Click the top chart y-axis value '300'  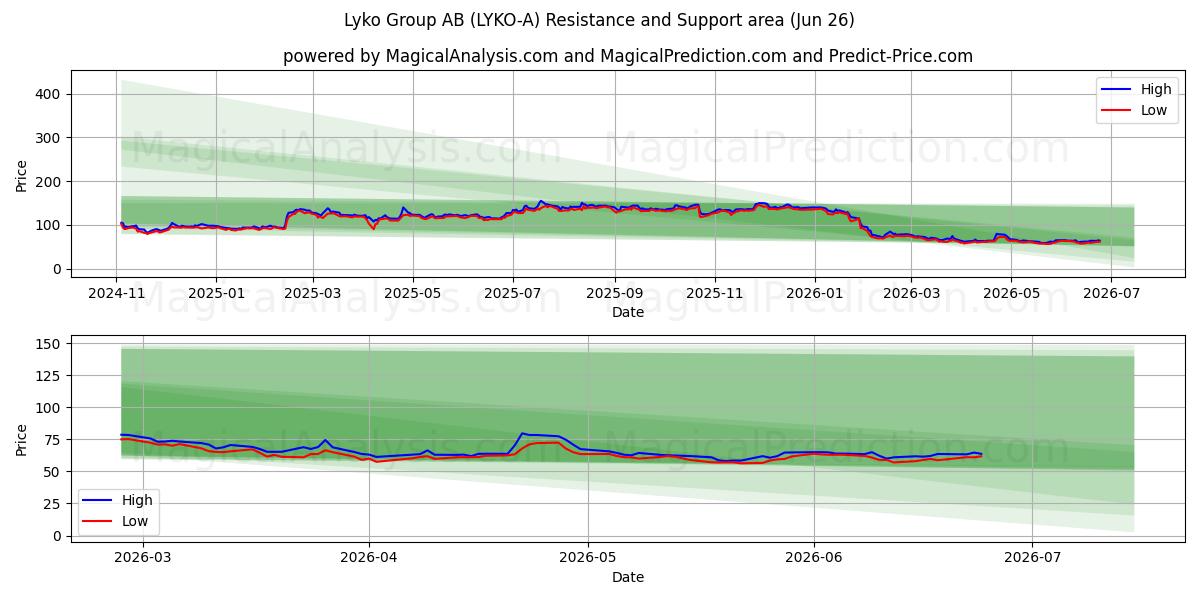click(49, 138)
